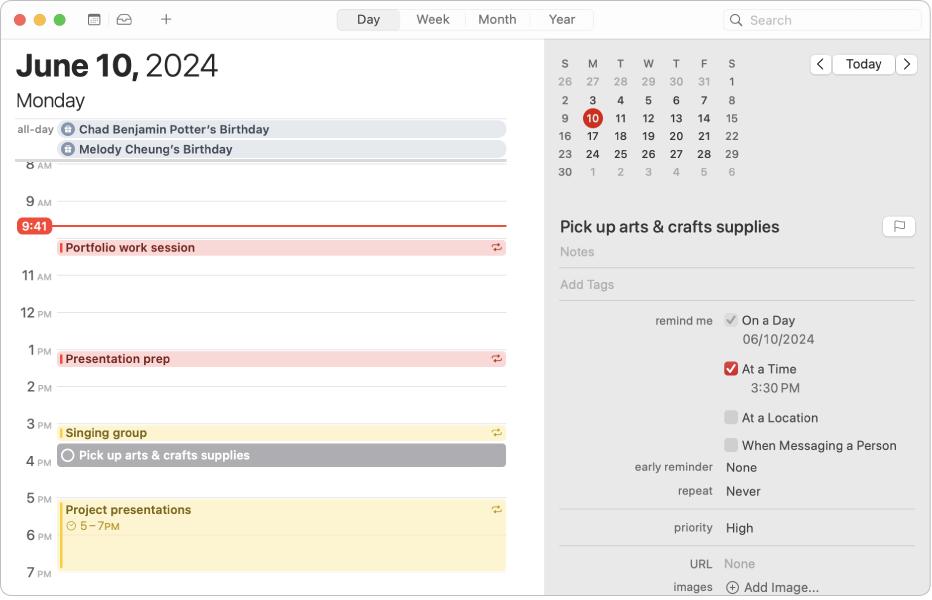Check When Messaging a Person option
This screenshot has height=600, width=932.
click(x=731, y=445)
